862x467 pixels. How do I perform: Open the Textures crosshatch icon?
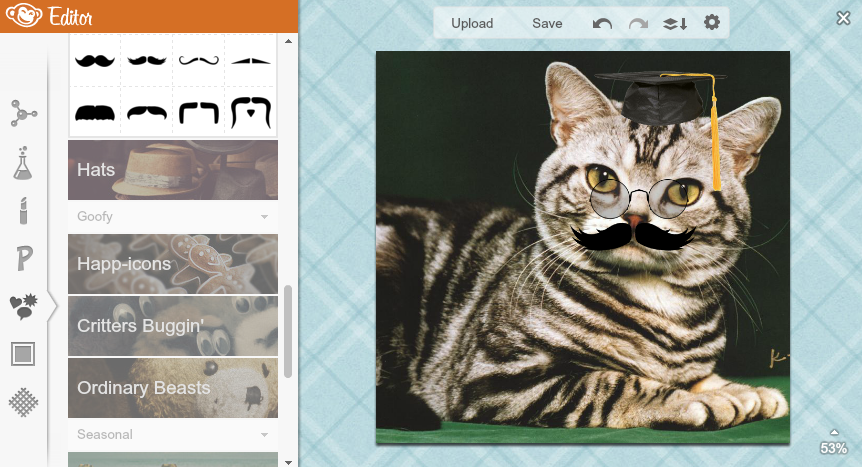click(23, 402)
